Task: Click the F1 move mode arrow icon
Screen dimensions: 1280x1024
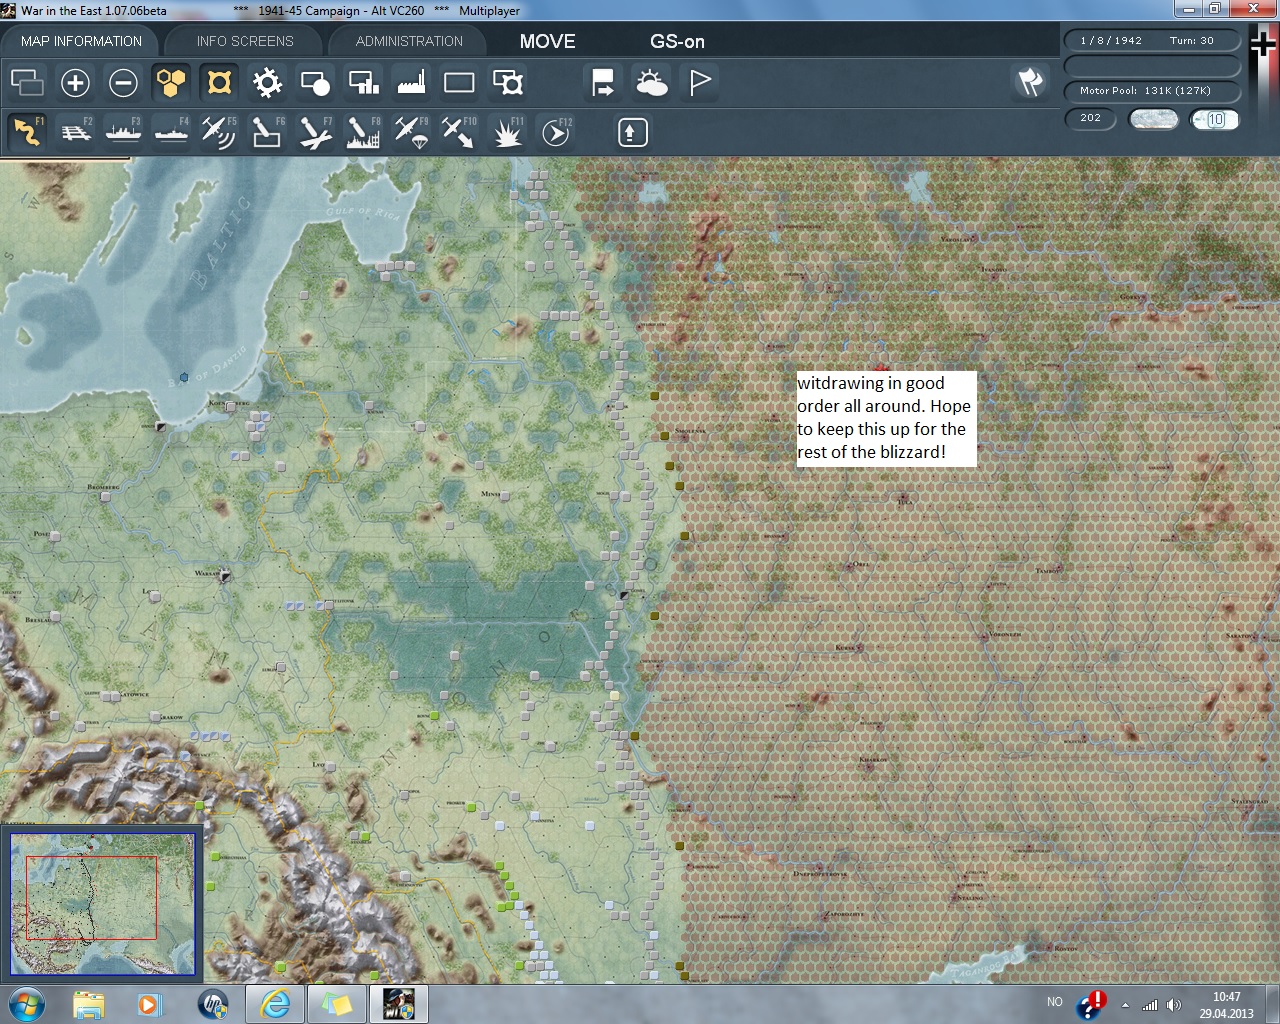Action: tap(27, 132)
